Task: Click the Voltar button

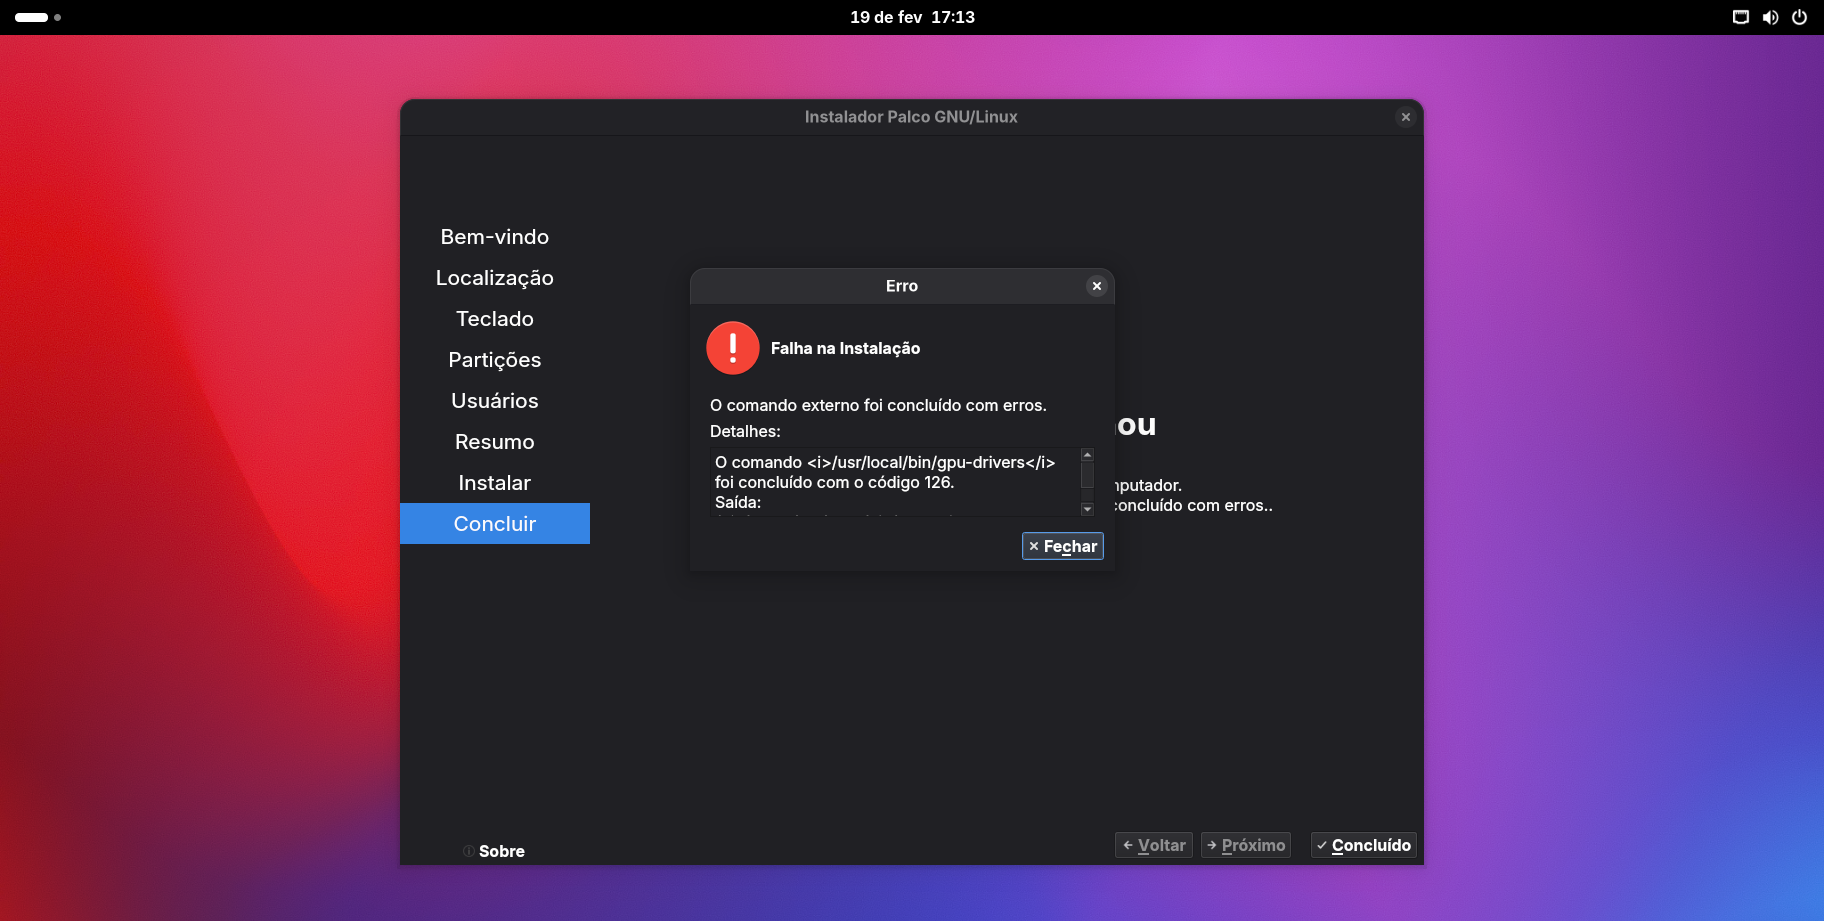Action: point(1153,845)
